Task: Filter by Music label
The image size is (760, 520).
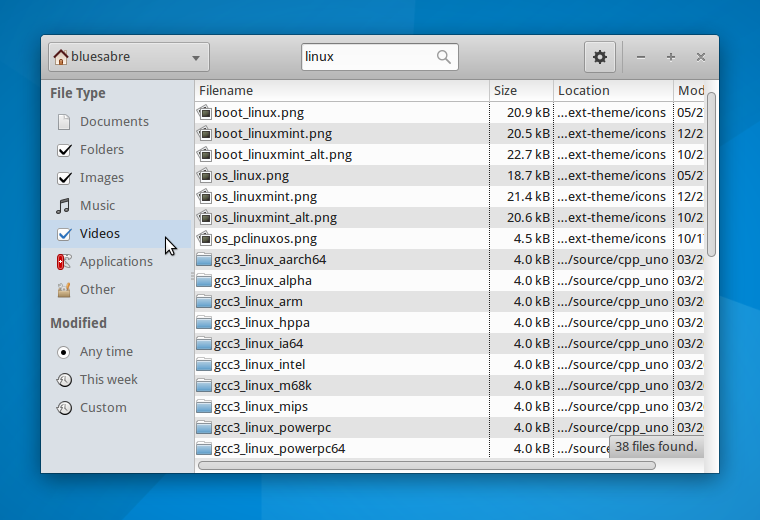Action: pos(97,205)
